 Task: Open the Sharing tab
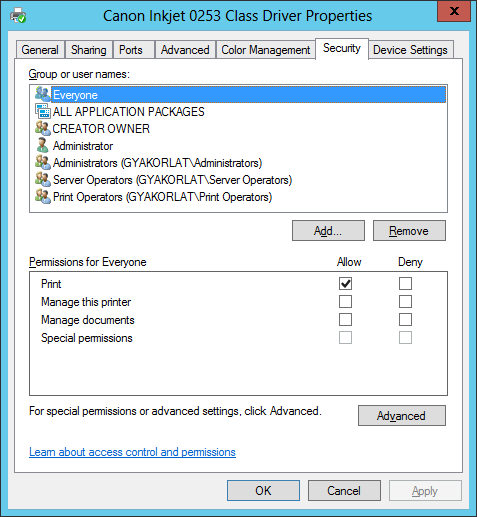tap(89, 50)
